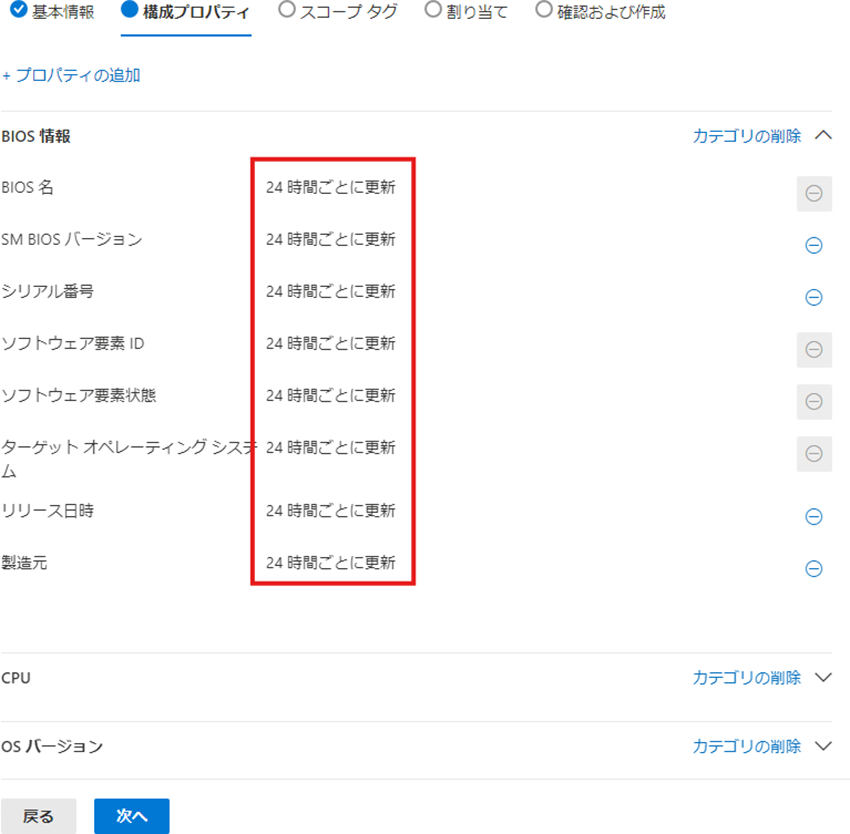Open the 基本情報 step tab

click(x=53, y=11)
